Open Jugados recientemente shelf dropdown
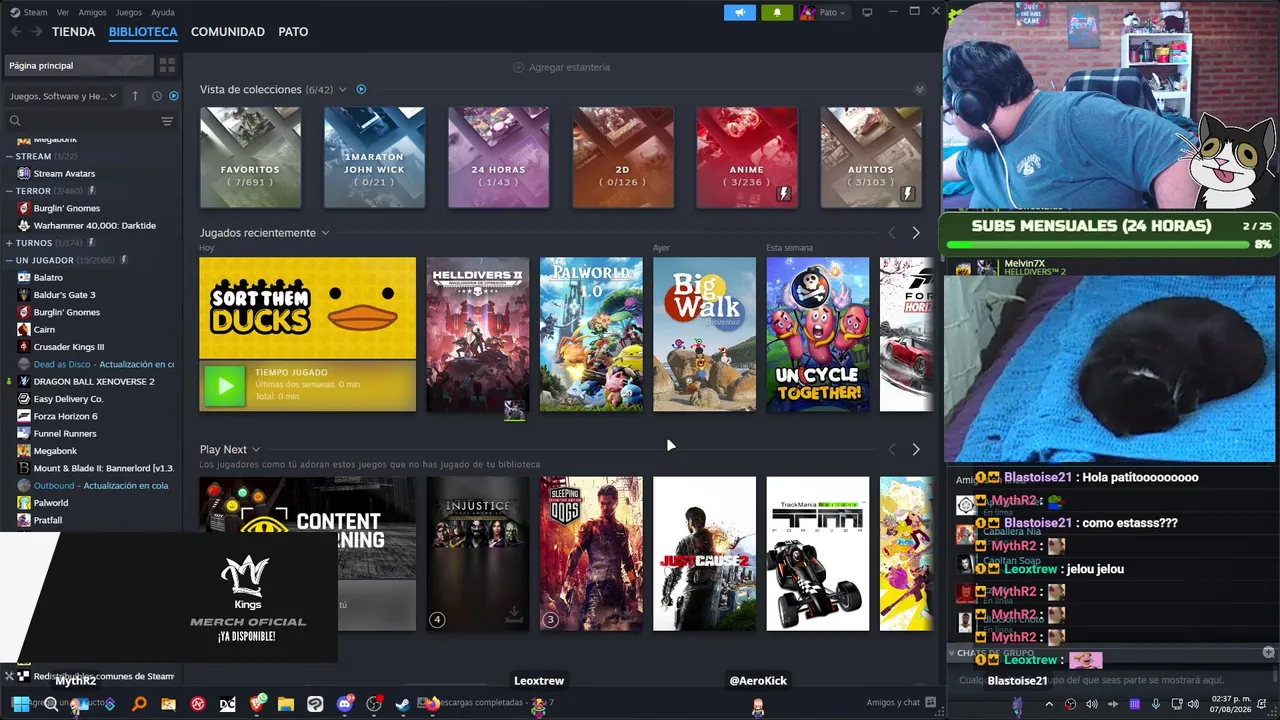Viewport: 1280px width, 720px height. tap(325, 233)
